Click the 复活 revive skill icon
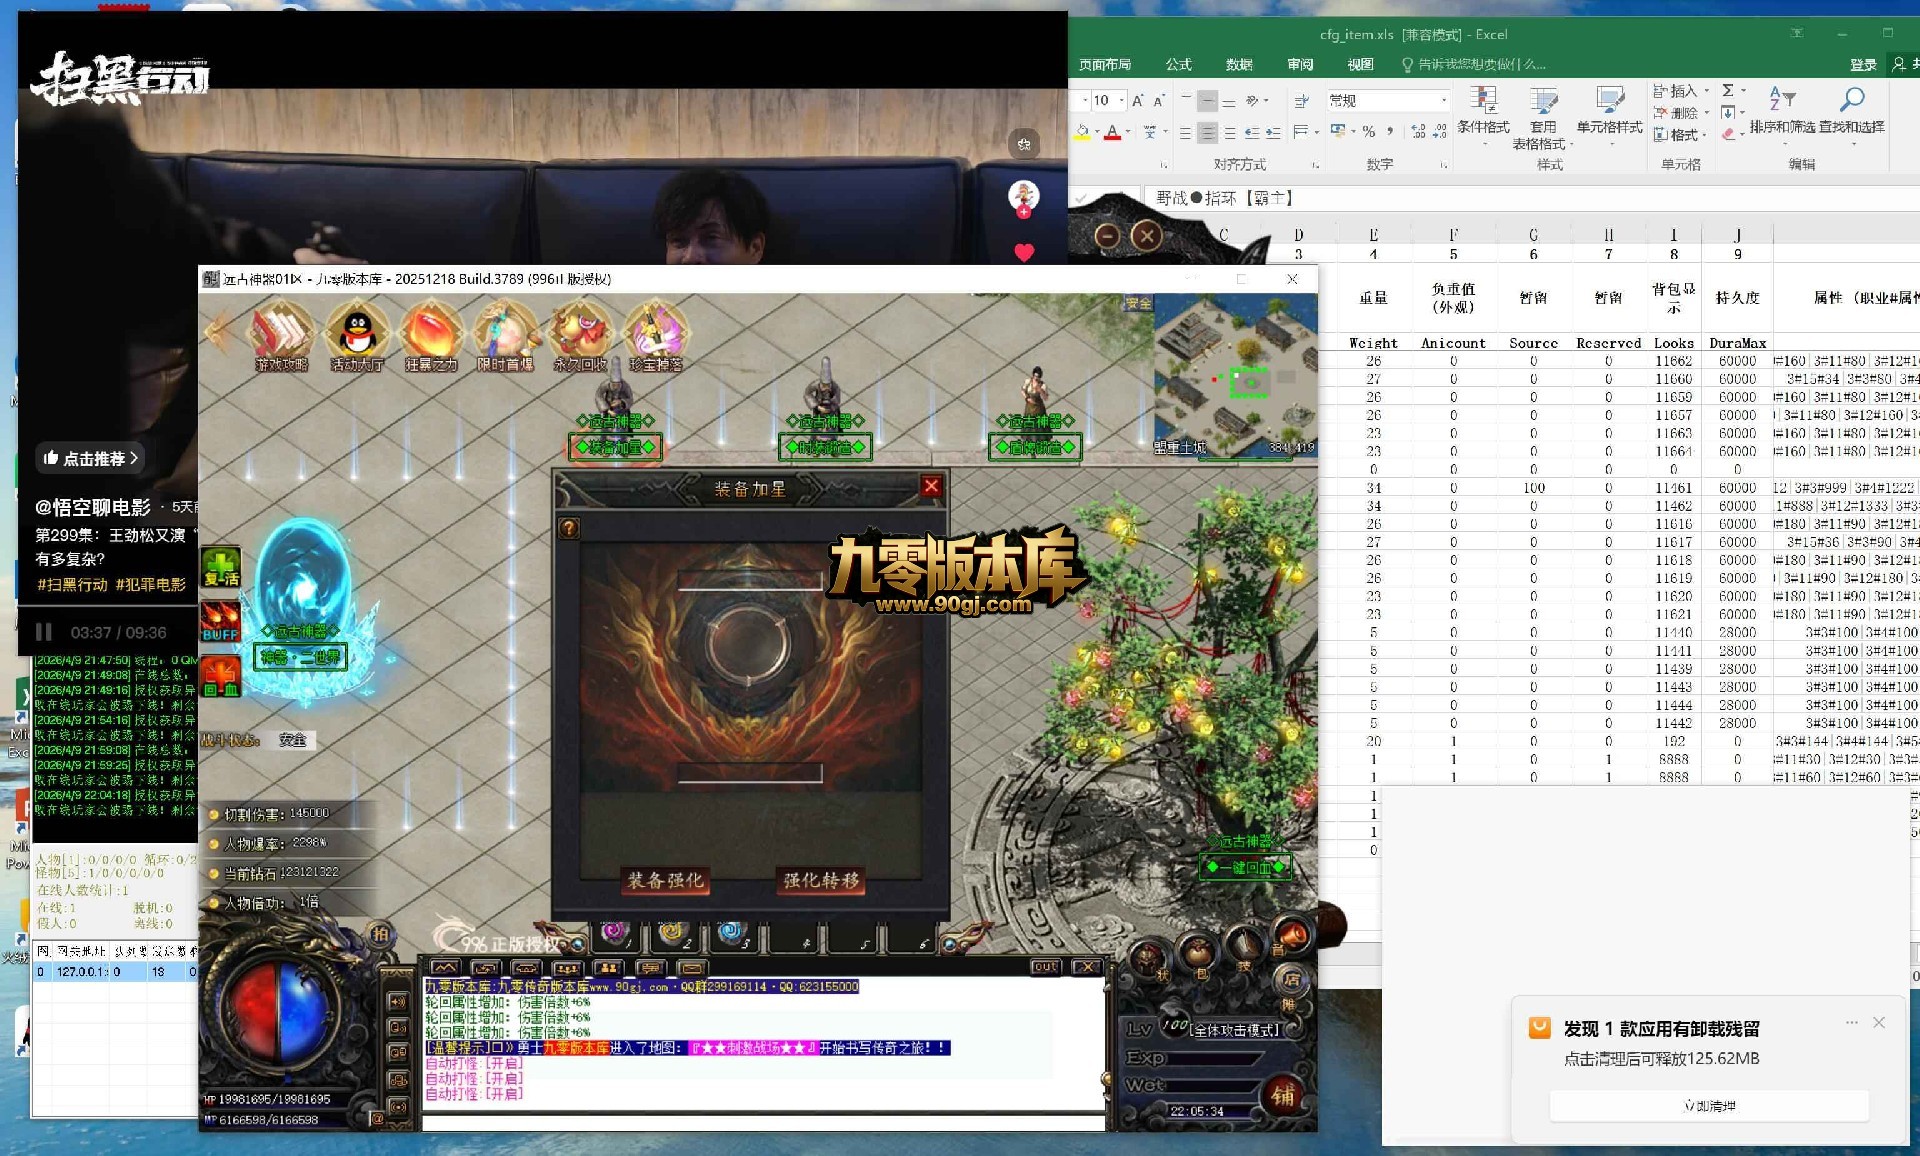1920x1156 pixels. pos(221,567)
